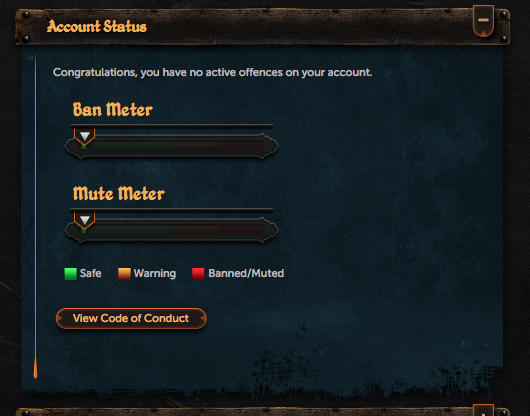
Task: Click the Mute Meter pointer marker
Action: 85,220
